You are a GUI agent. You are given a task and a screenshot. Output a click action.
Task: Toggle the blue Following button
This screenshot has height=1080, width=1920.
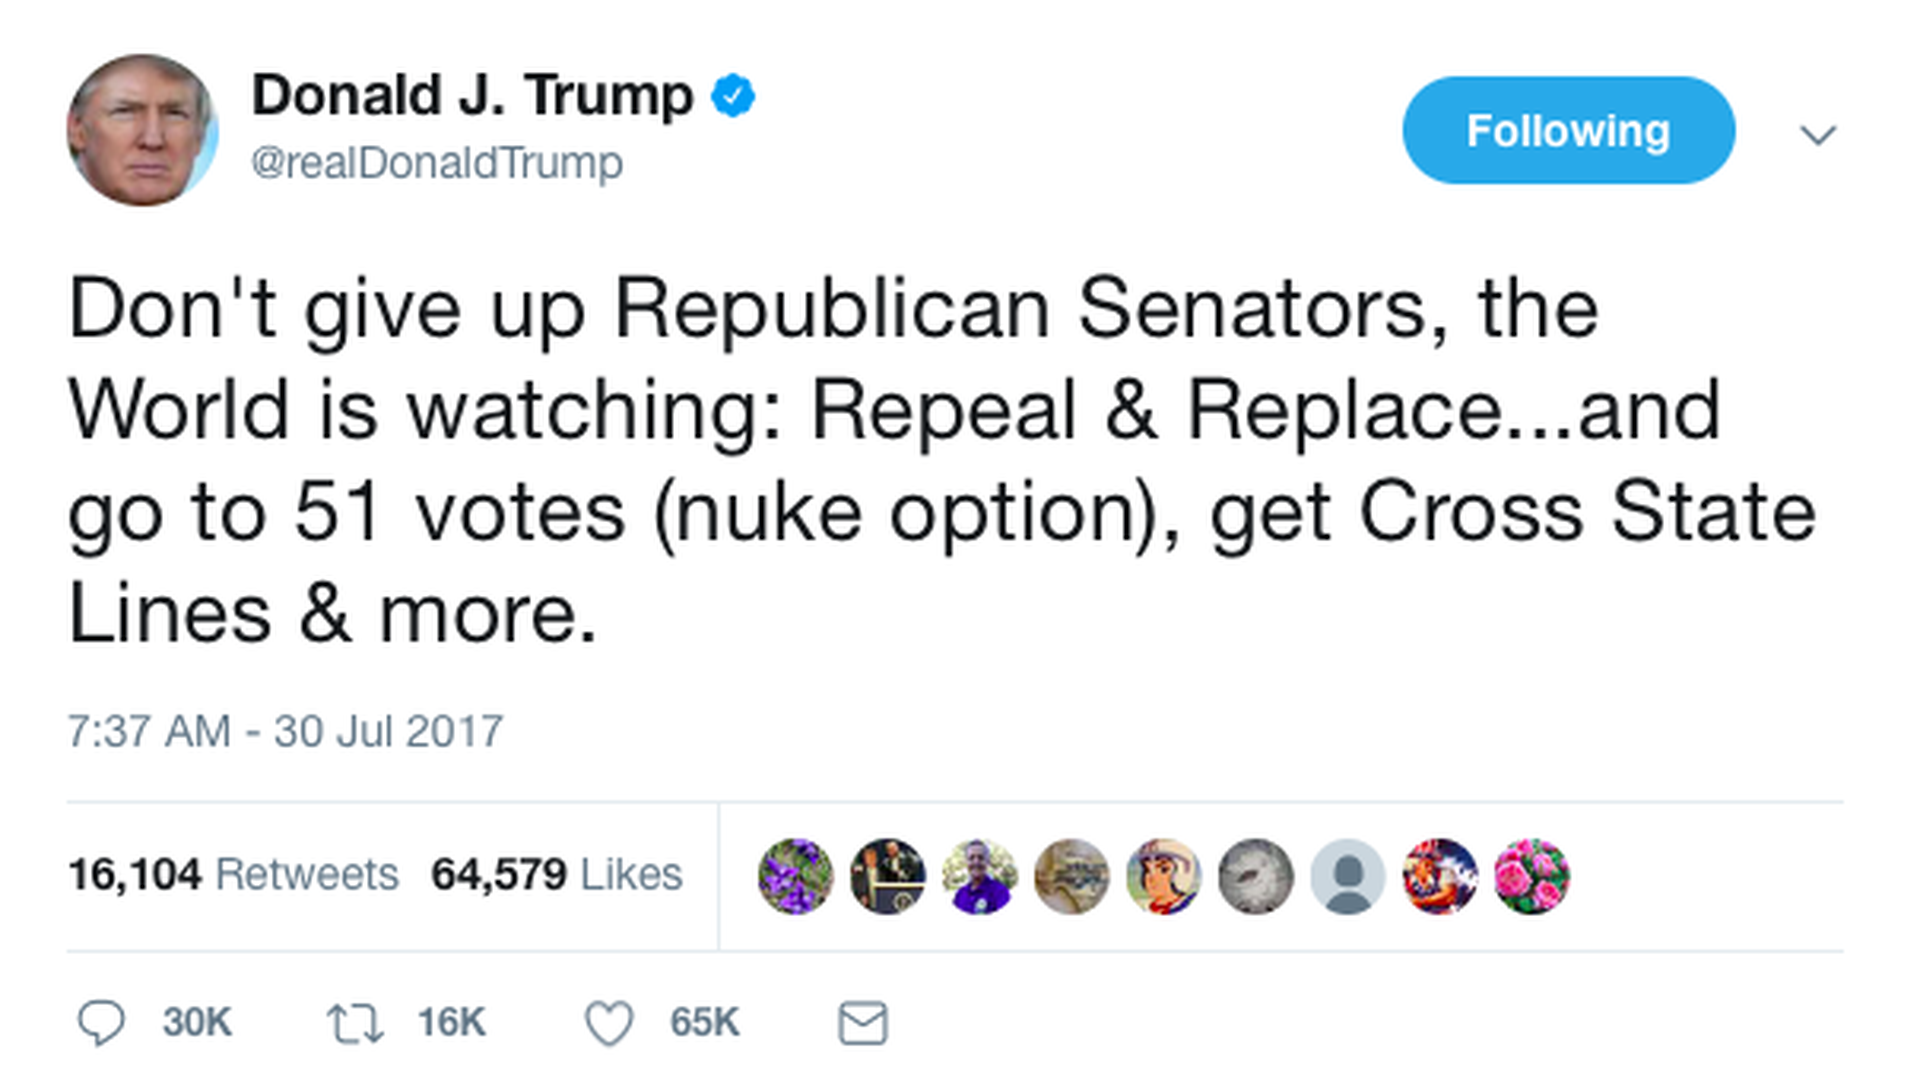pyautogui.click(x=1568, y=130)
